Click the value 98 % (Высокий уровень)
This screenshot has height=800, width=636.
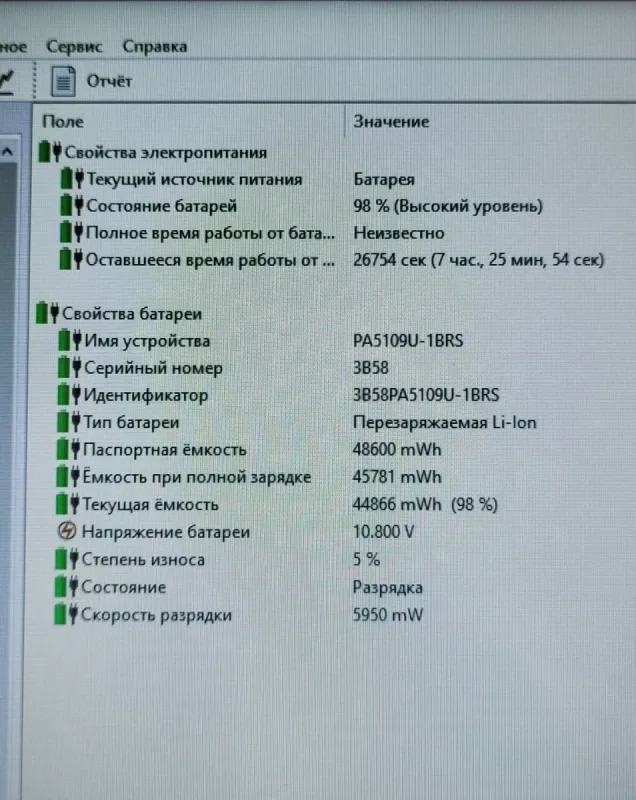click(x=448, y=206)
